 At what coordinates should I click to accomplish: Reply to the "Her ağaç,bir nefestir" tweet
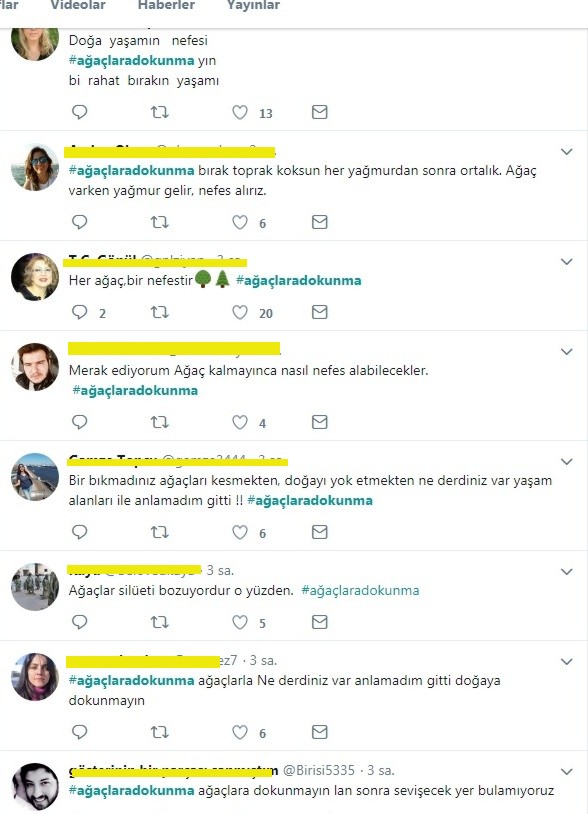(79, 312)
